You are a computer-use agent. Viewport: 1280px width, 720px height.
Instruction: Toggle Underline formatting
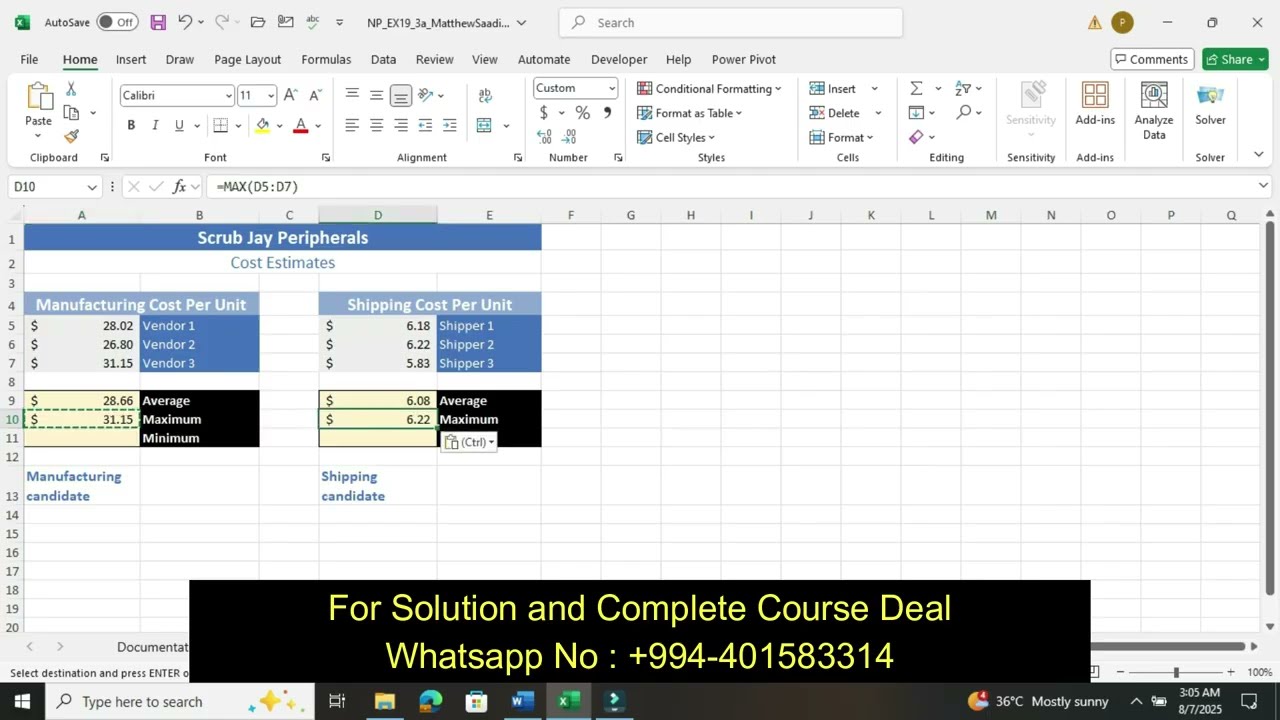[x=179, y=125]
